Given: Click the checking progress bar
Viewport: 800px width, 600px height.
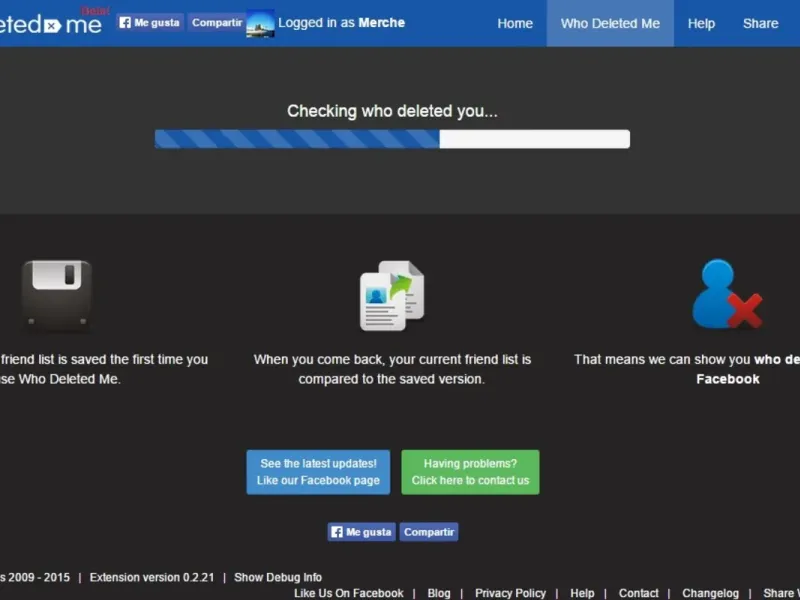Looking at the screenshot, I should coord(392,139).
